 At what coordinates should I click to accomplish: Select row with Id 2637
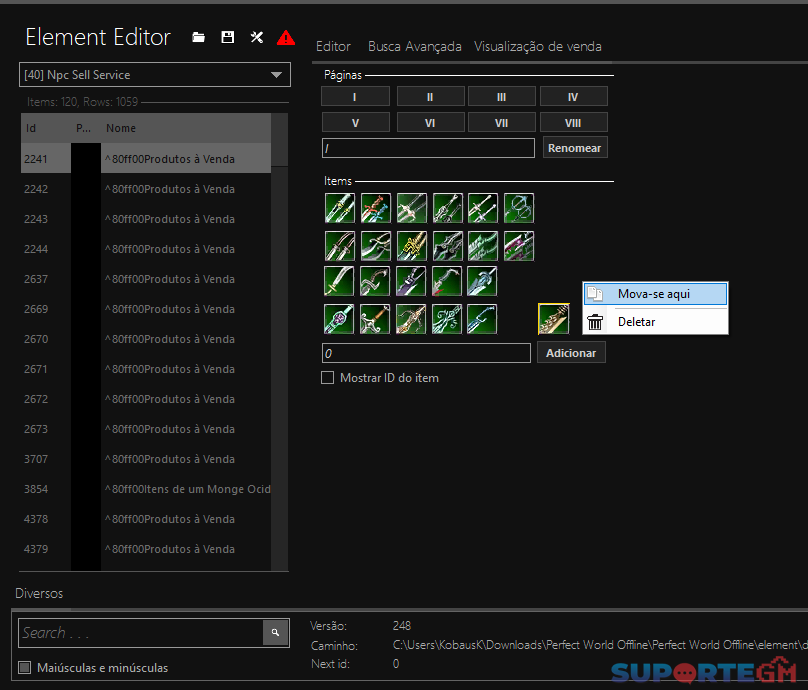click(x=146, y=279)
